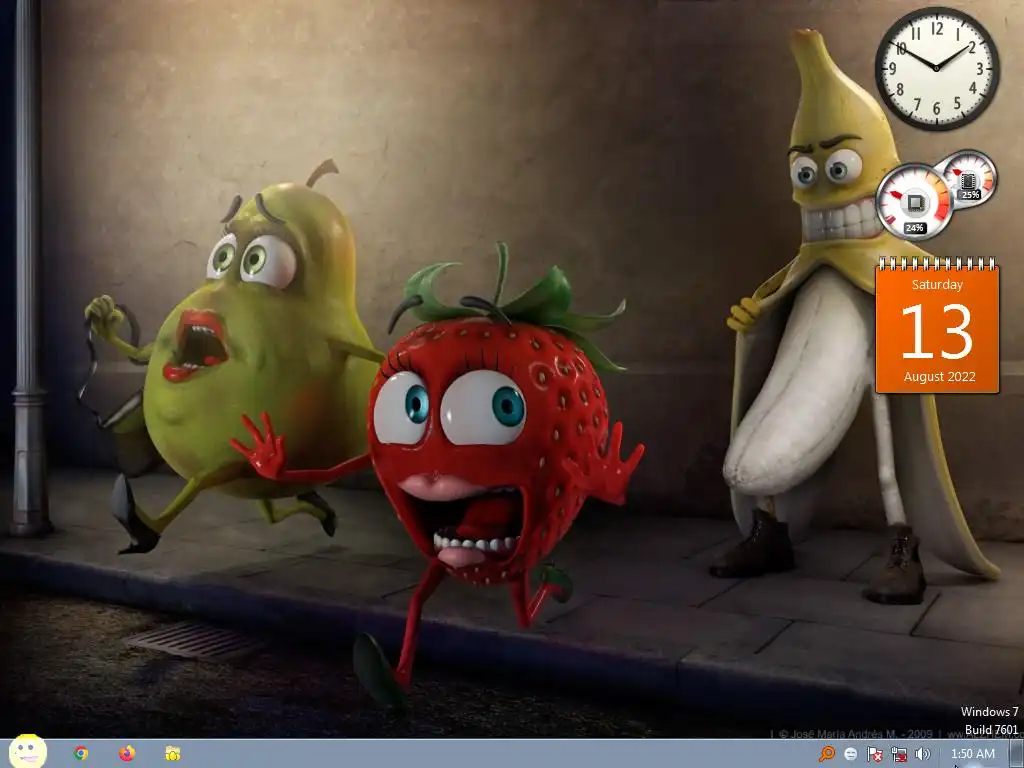Screen dimensions: 1024x768
Task: Launch Google Chrome from the taskbar
Action: 81,754
